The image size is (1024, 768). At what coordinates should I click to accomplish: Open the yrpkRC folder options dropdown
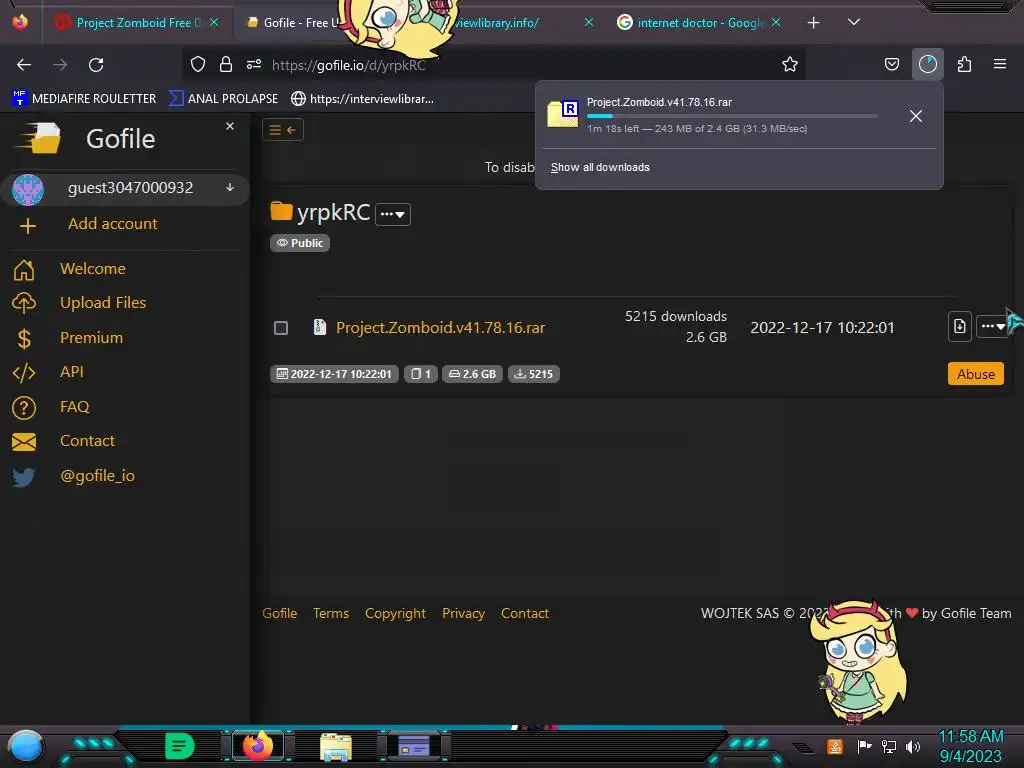(392, 214)
